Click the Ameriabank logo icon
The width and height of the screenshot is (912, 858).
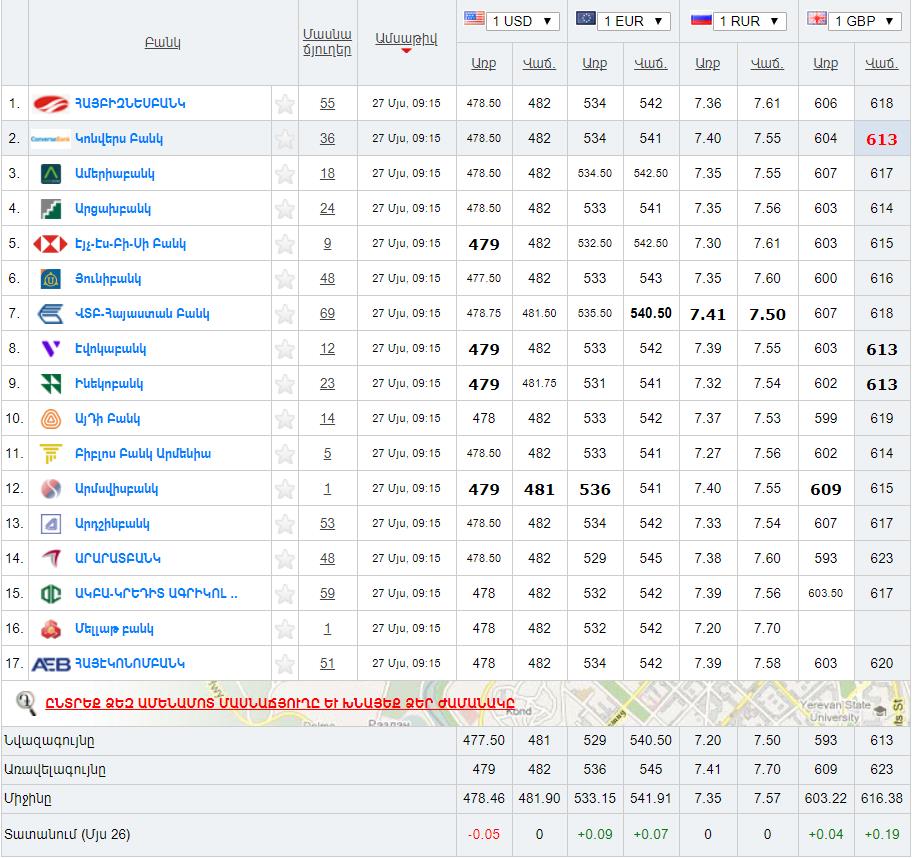(50, 174)
